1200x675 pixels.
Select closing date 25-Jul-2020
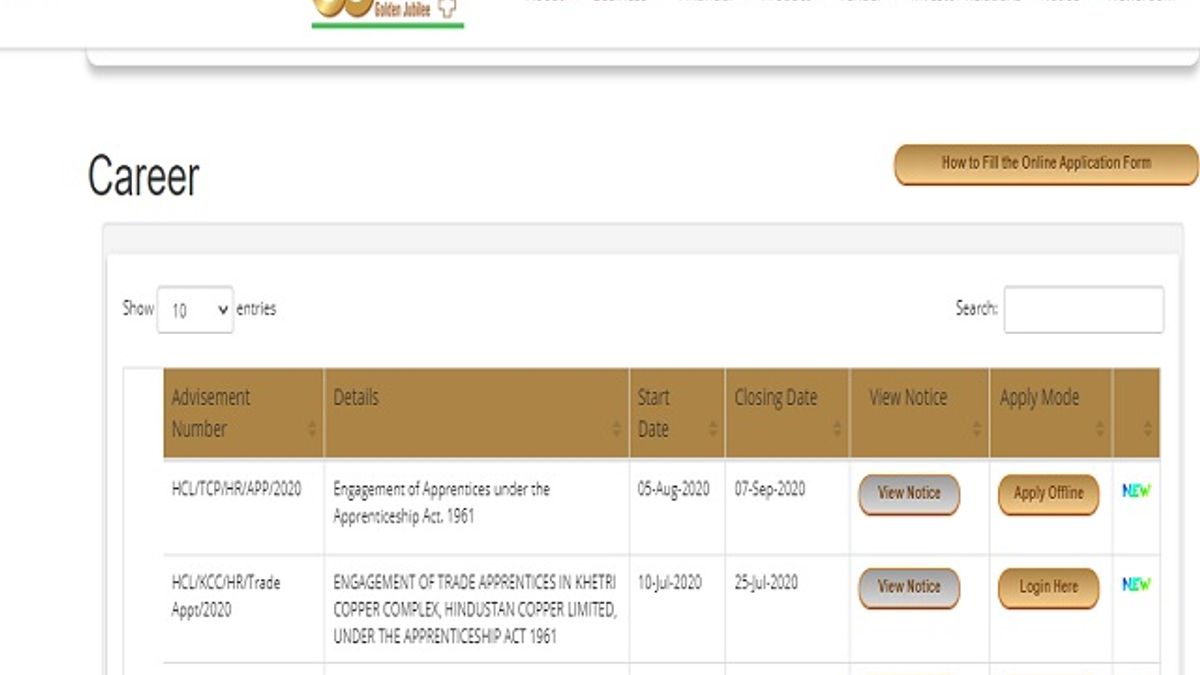(x=766, y=583)
